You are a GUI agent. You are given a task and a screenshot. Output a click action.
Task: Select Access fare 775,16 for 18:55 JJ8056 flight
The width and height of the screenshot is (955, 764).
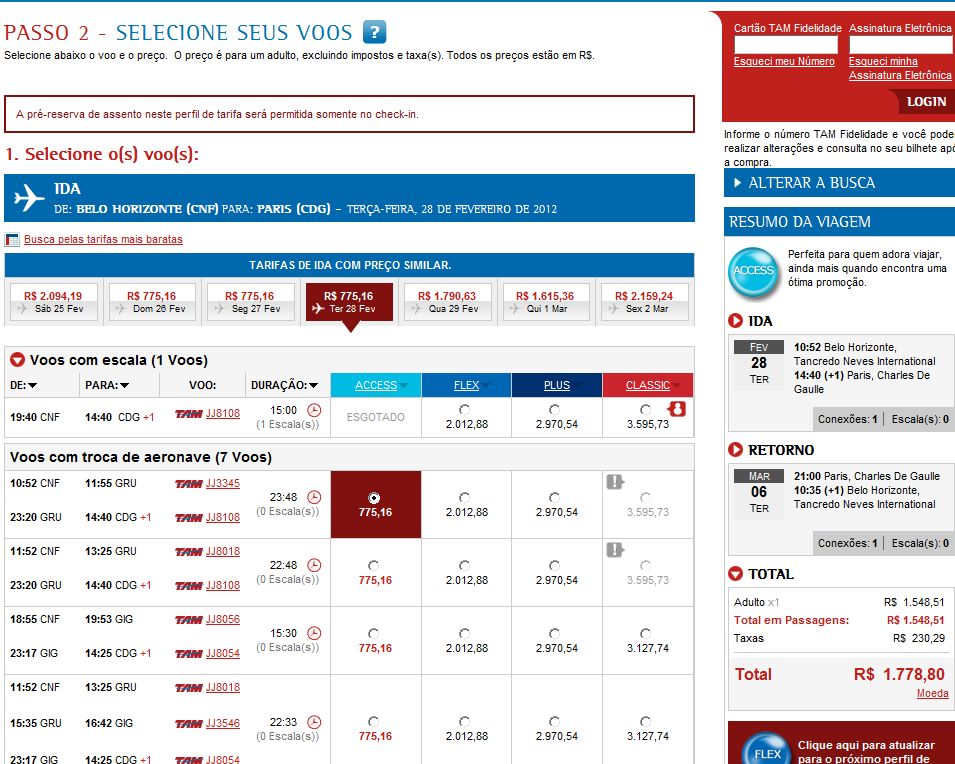click(374, 634)
